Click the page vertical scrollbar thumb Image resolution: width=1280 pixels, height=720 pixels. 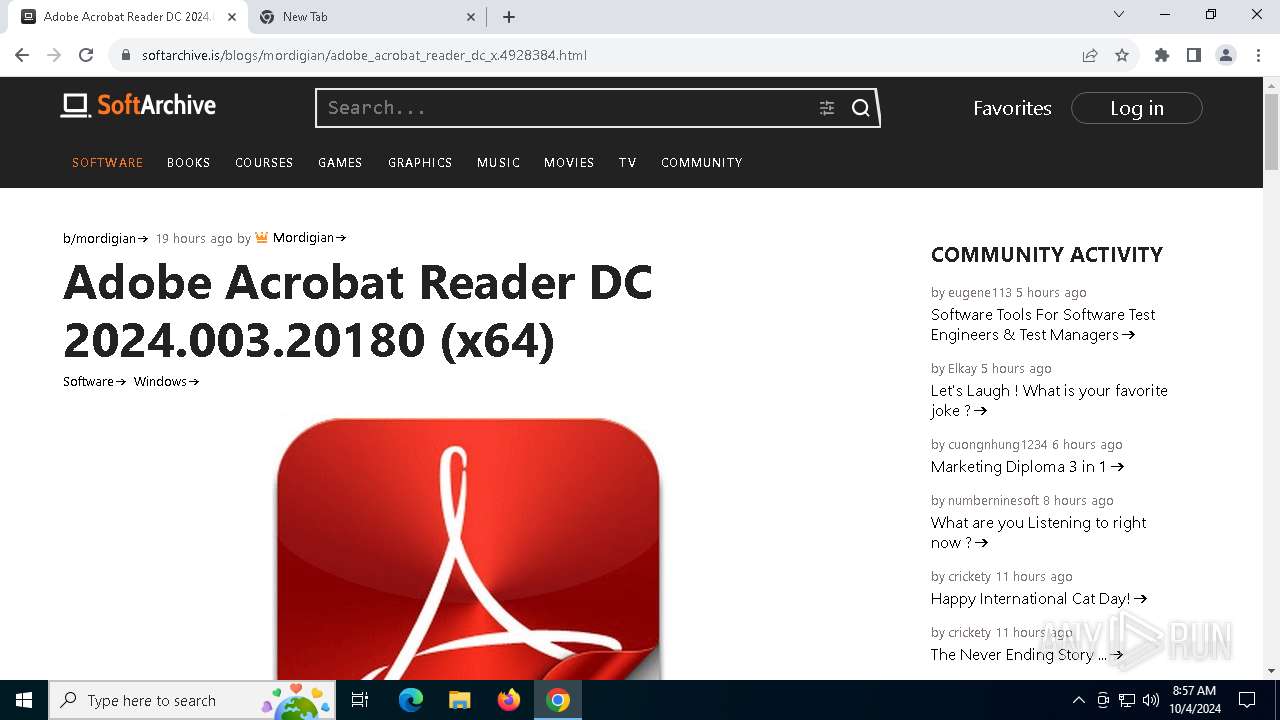1271,130
